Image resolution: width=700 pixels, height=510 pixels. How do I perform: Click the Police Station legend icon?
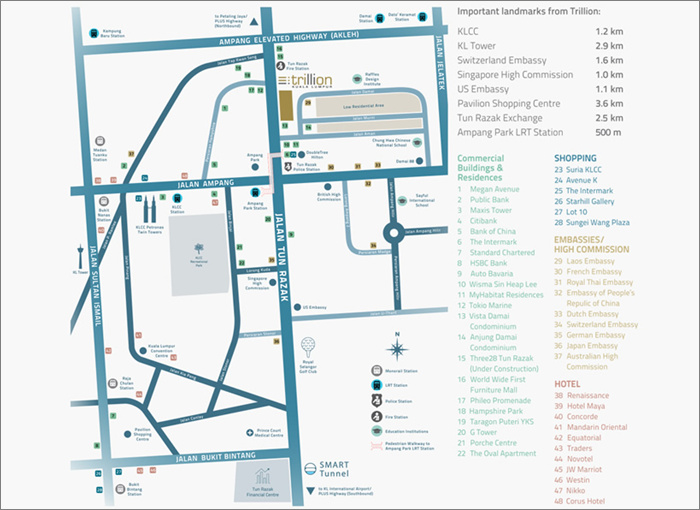pyautogui.click(x=376, y=400)
